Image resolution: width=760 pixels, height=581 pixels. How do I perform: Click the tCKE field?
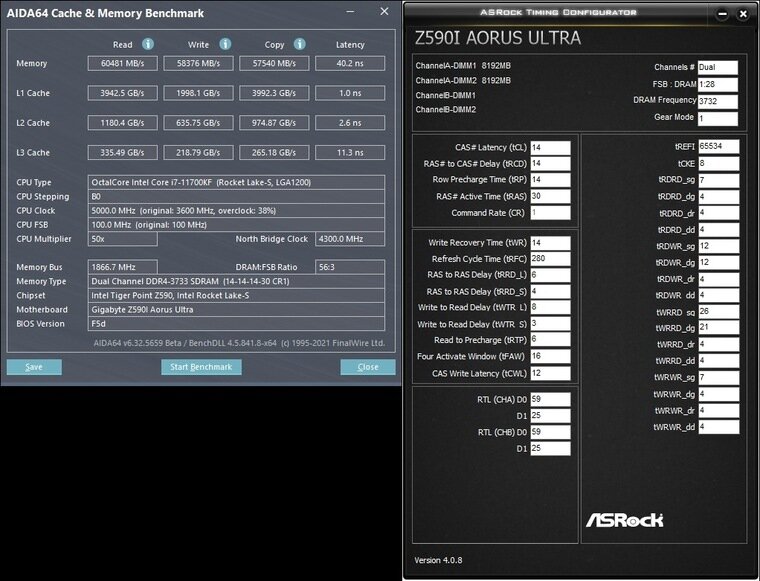point(719,163)
